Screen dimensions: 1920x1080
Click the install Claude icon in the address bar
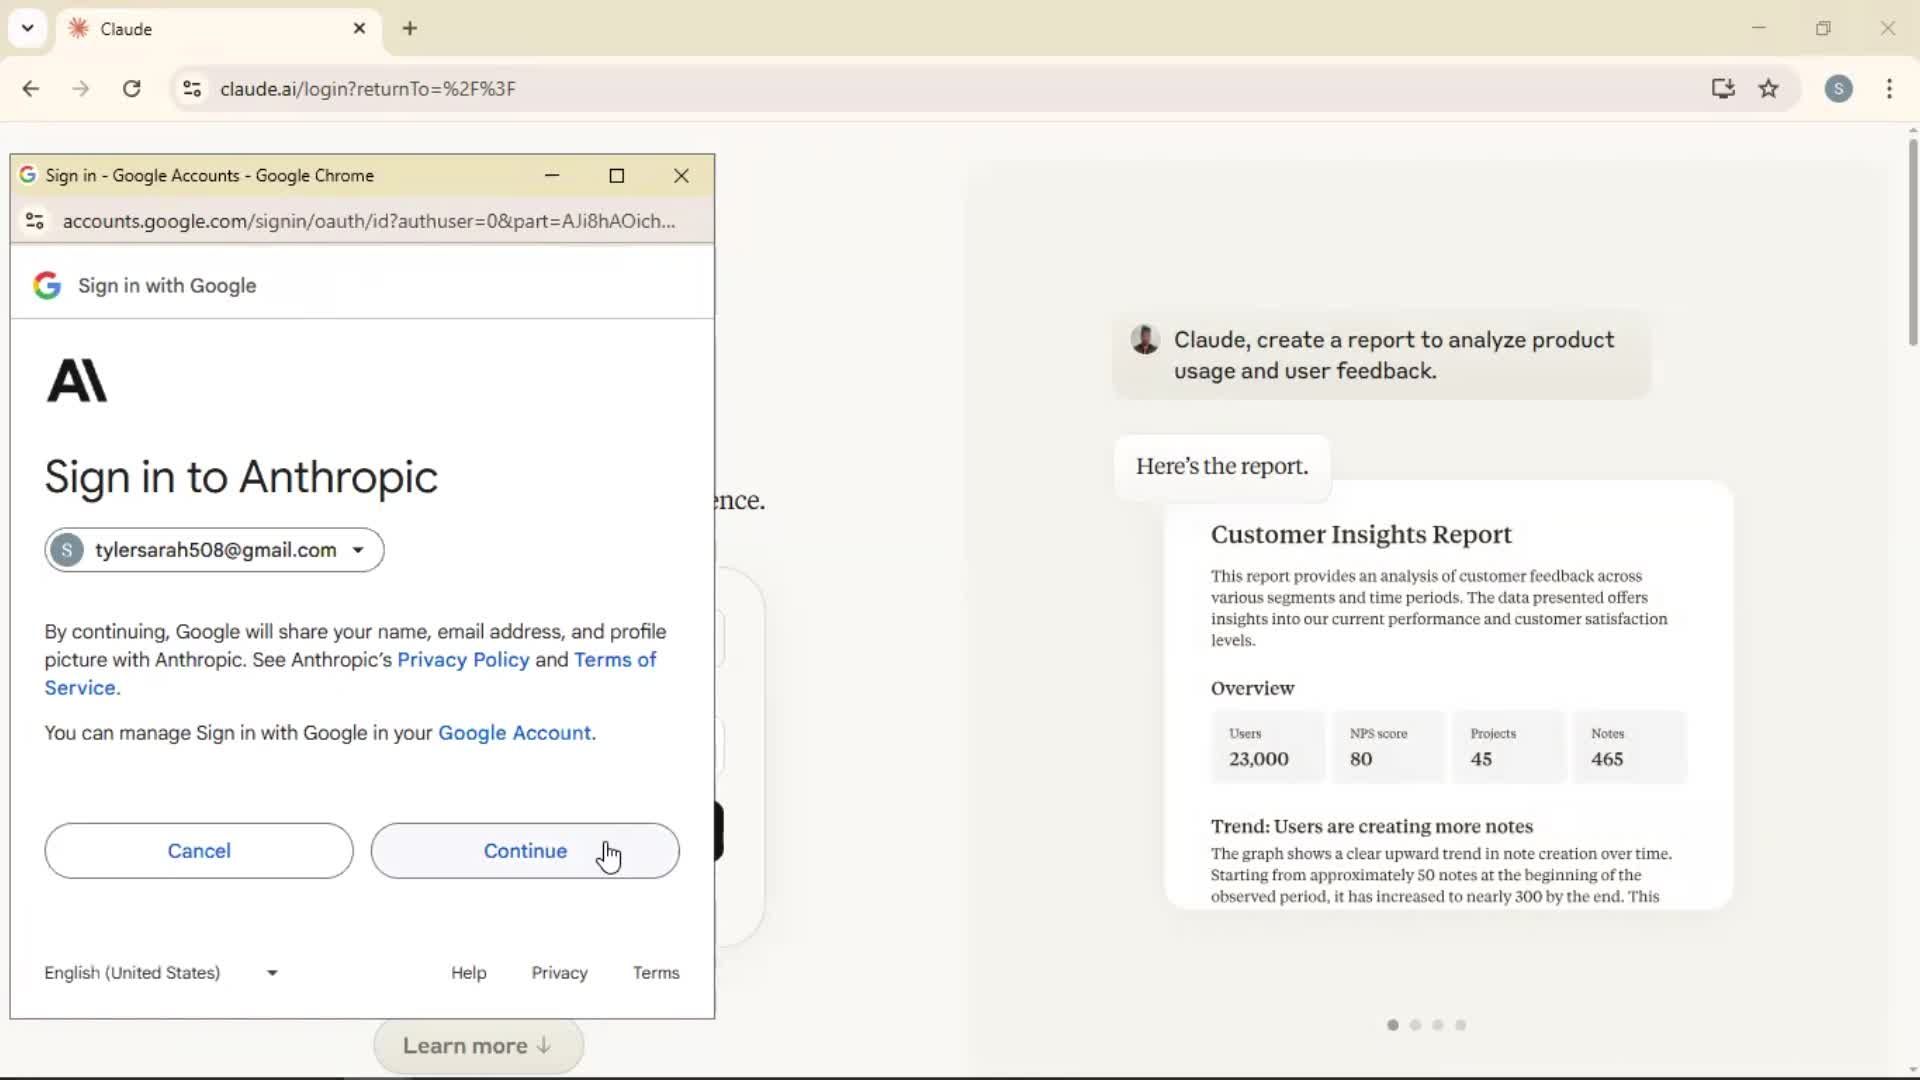[x=1722, y=89]
